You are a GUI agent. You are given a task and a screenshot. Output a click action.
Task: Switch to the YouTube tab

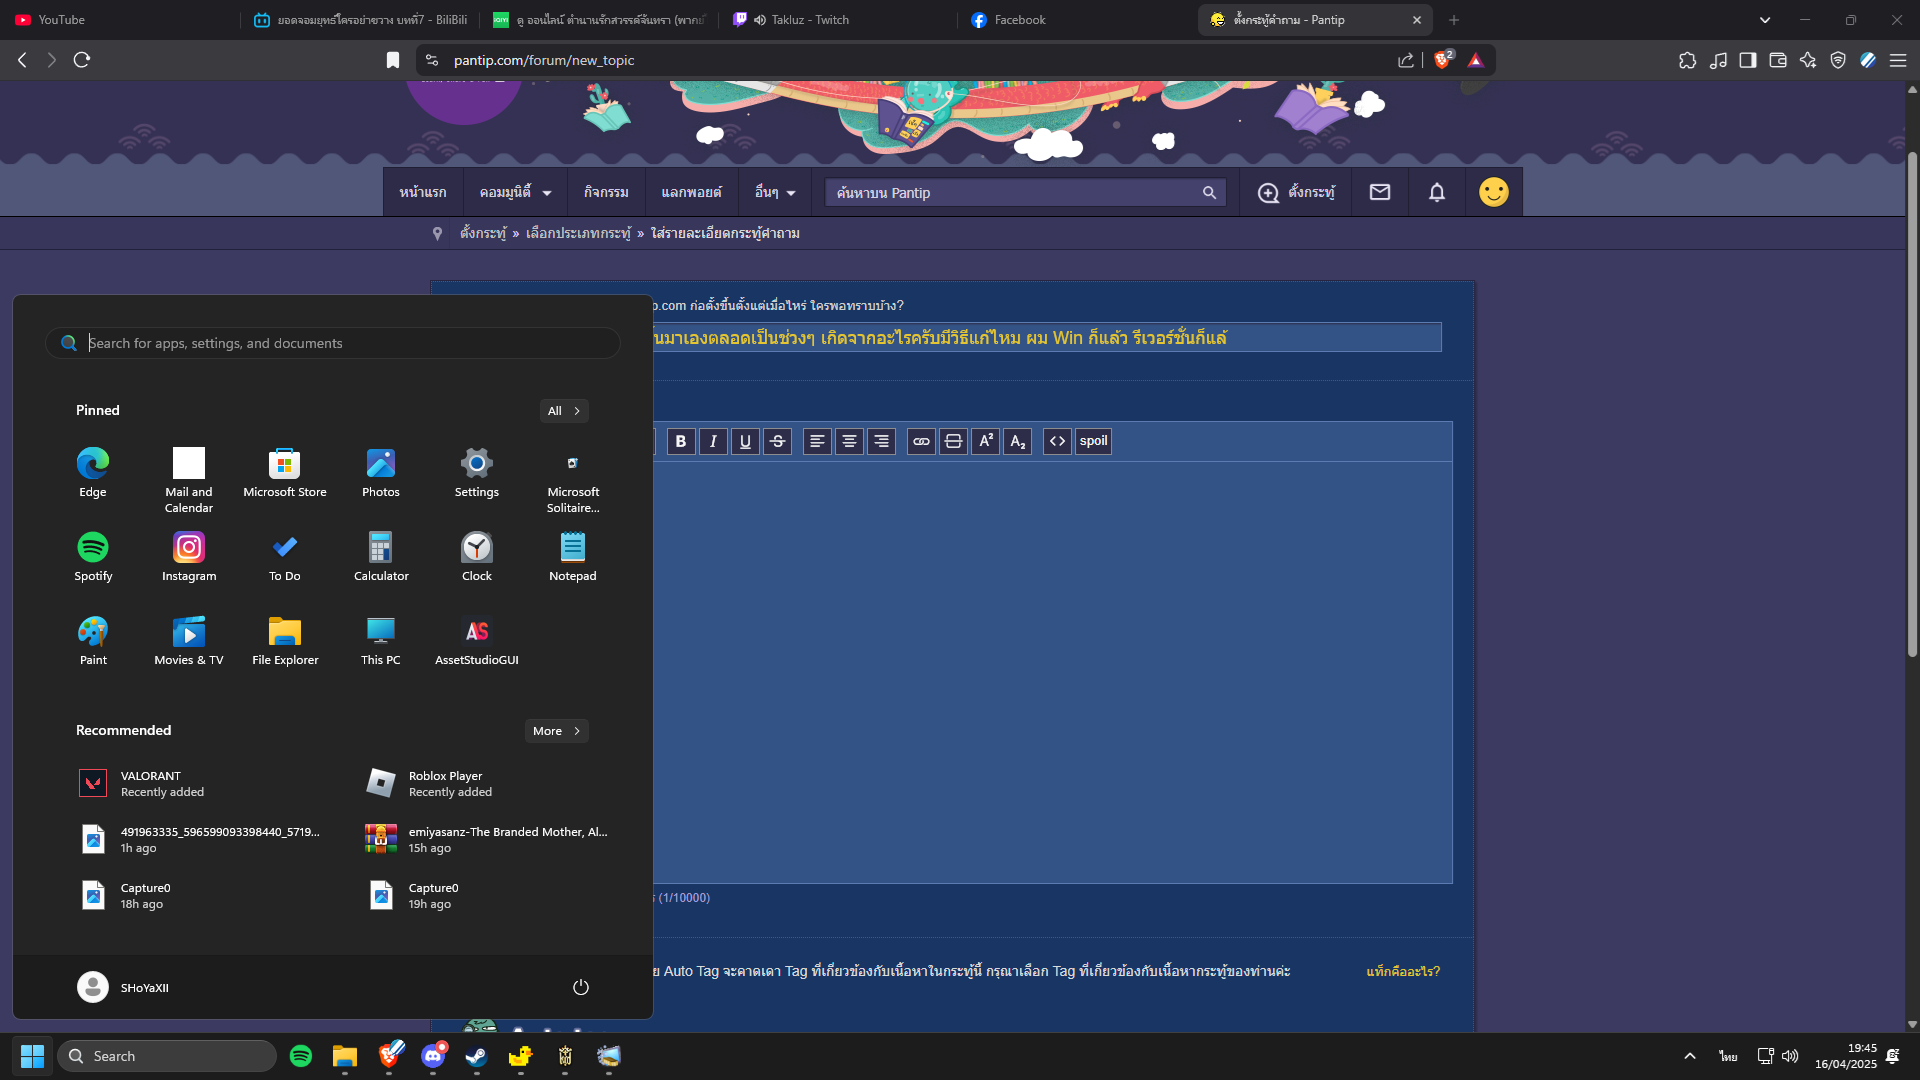[120, 20]
